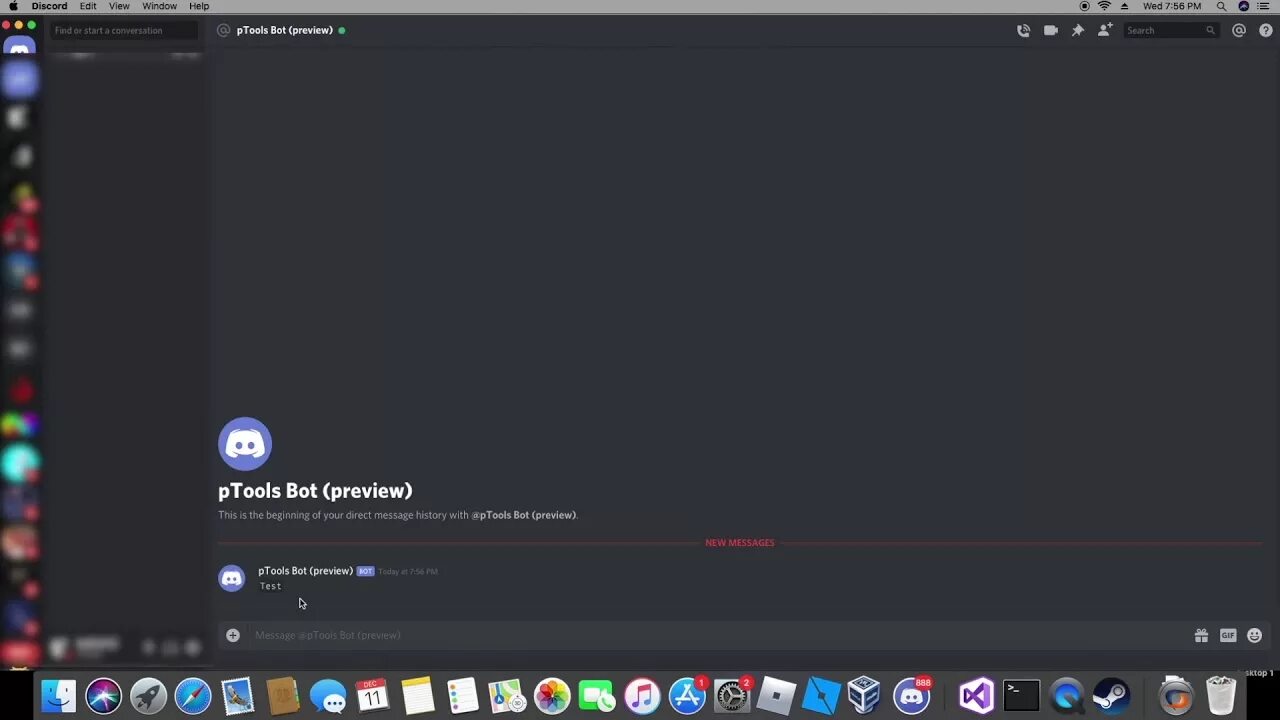Viewport: 1280px width, 720px height.
Task: Open Maps from the Dock
Action: click(507, 696)
